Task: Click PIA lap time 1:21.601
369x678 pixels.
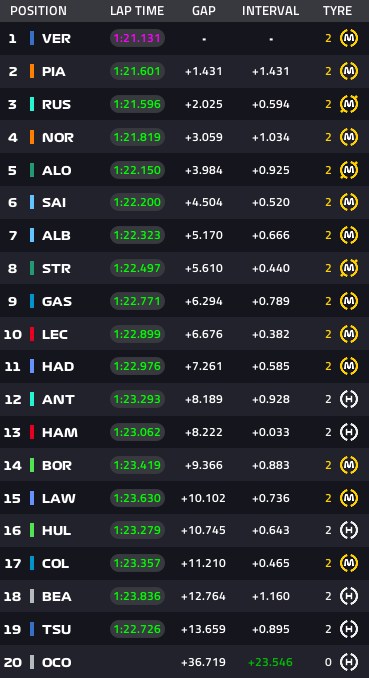Action: (x=137, y=71)
